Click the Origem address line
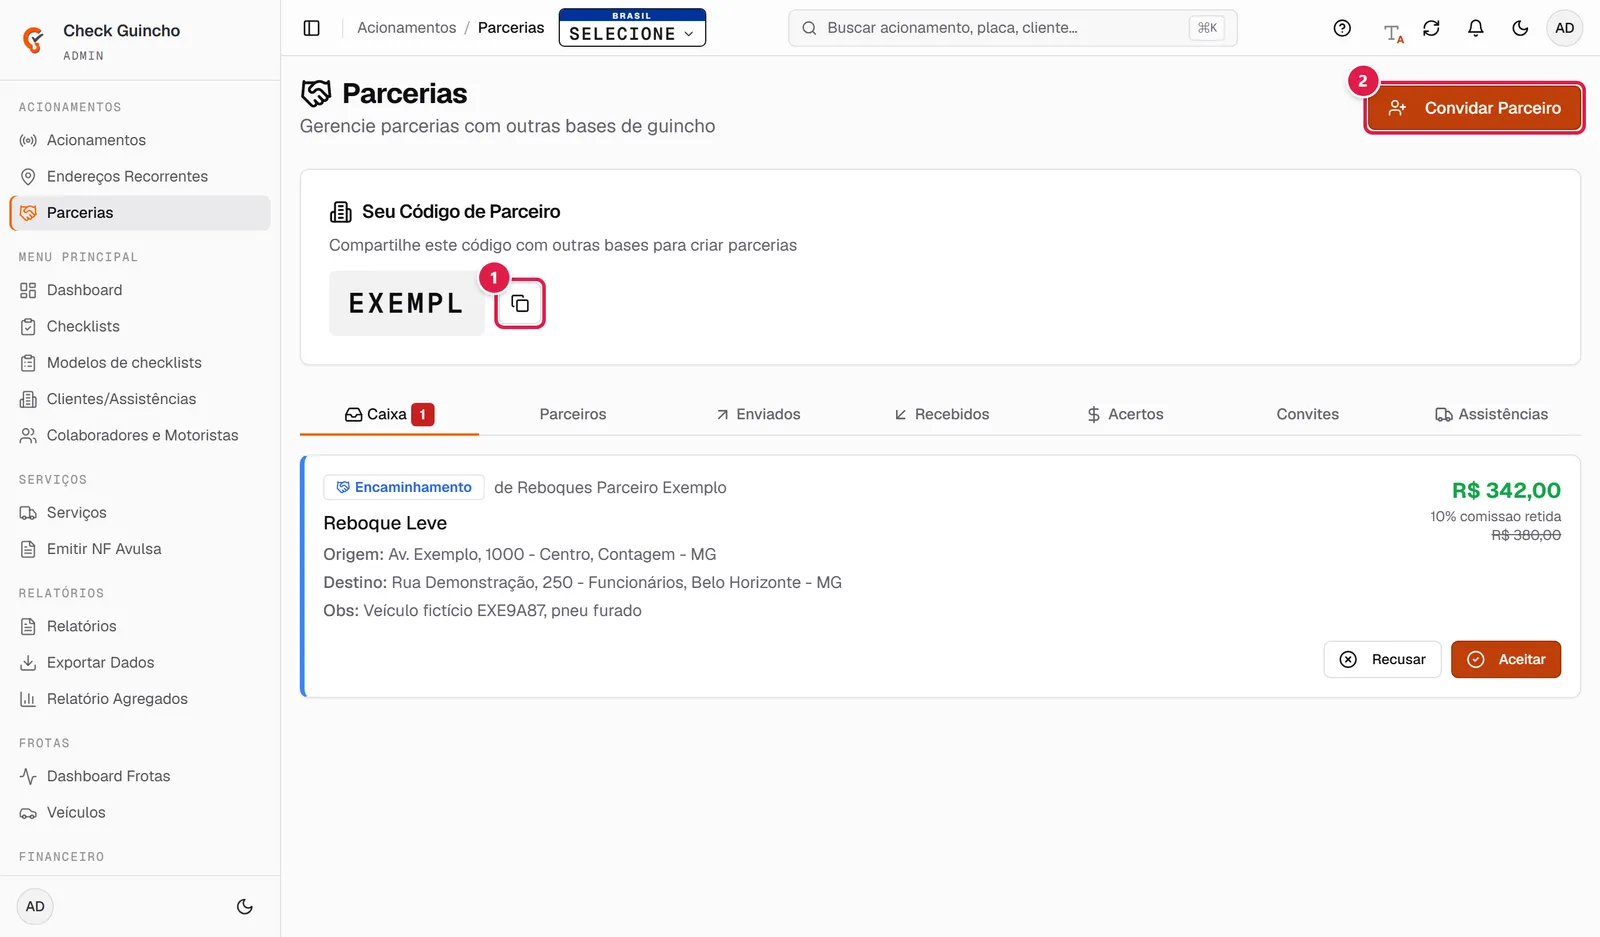 [520, 554]
